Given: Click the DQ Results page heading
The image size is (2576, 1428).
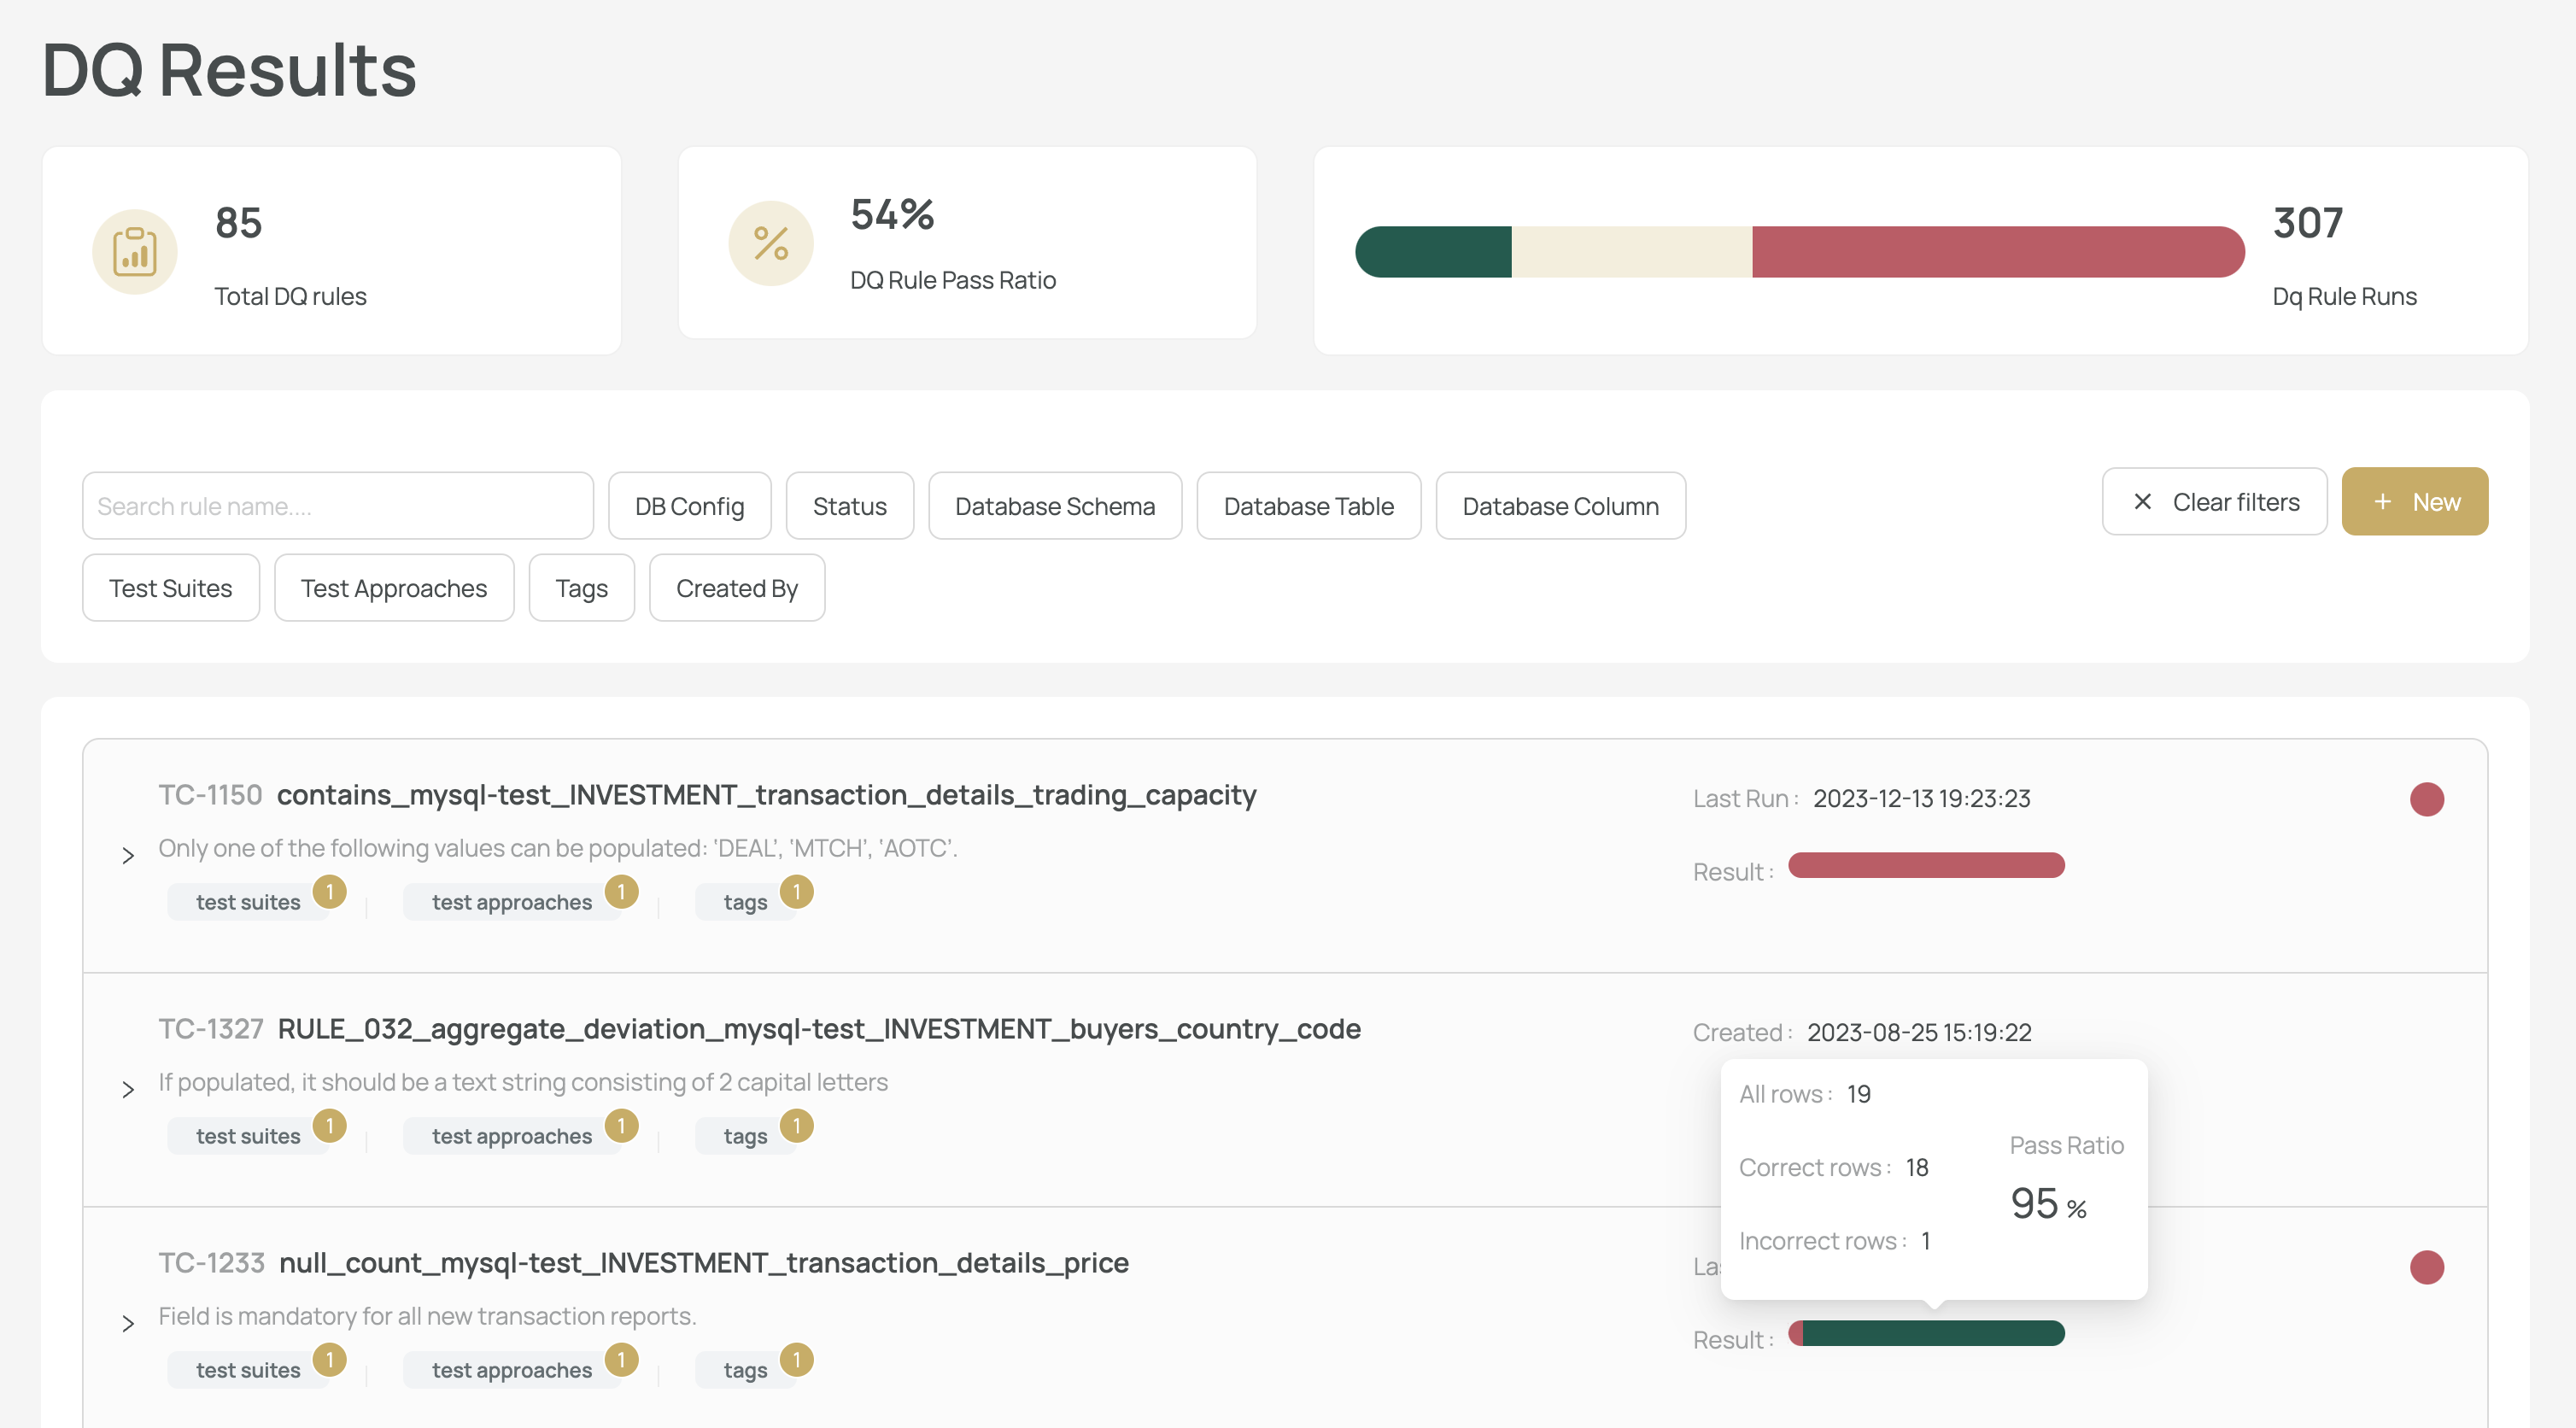Looking at the screenshot, I should [229, 69].
